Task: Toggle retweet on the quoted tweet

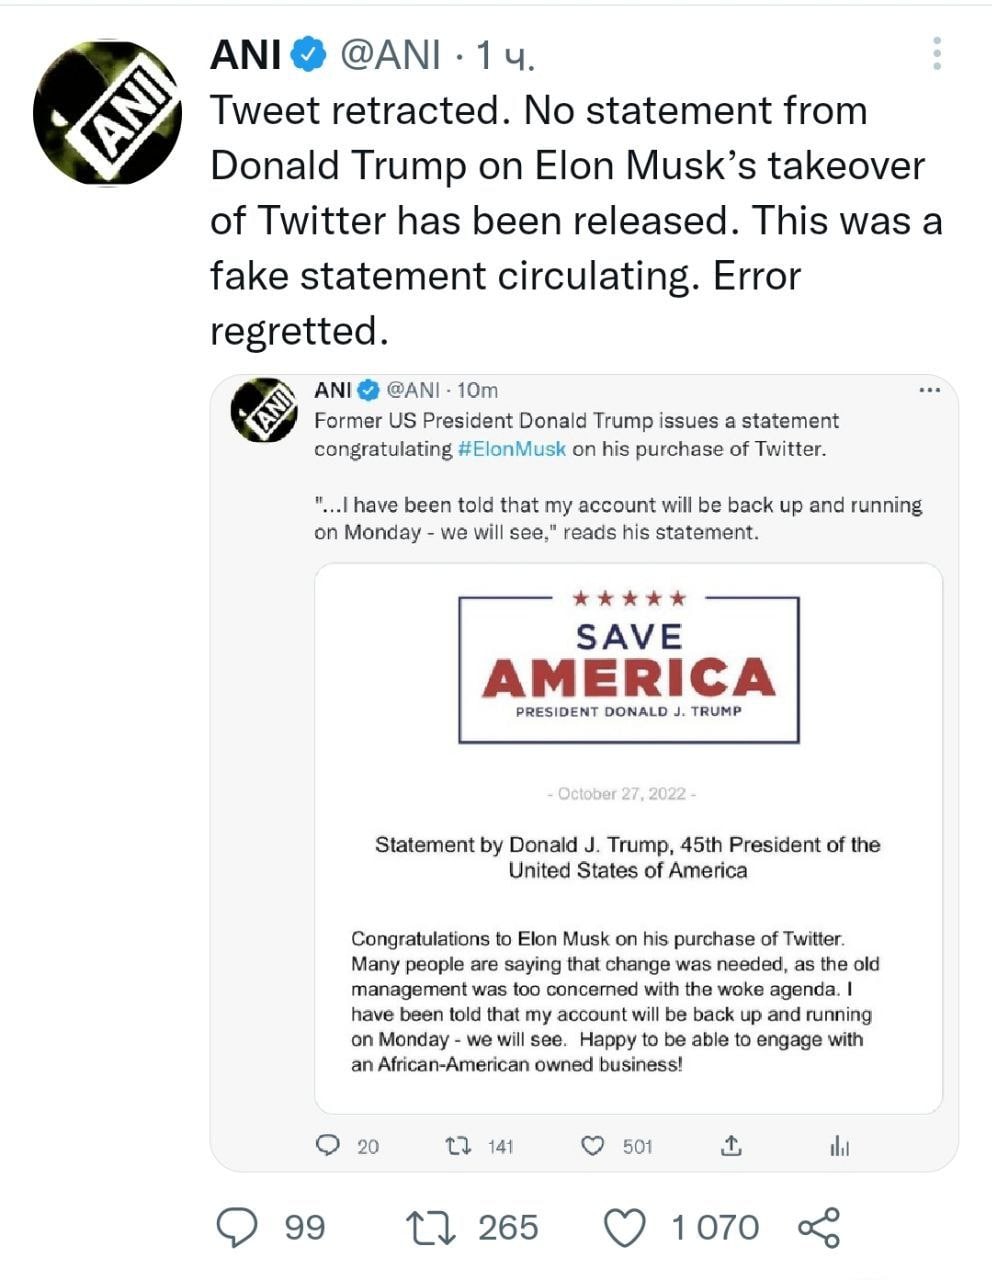Action: (460, 1147)
